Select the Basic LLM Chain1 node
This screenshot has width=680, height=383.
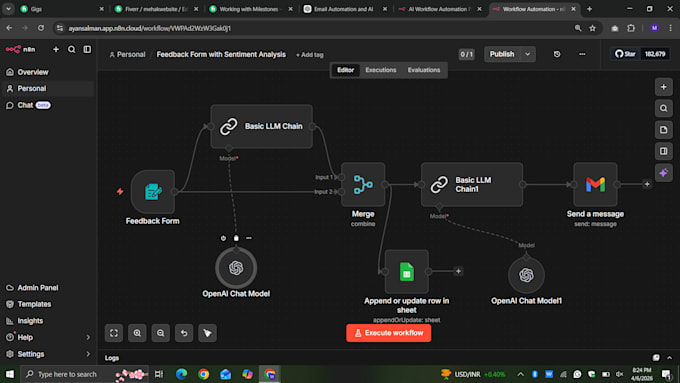coord(472,184)
